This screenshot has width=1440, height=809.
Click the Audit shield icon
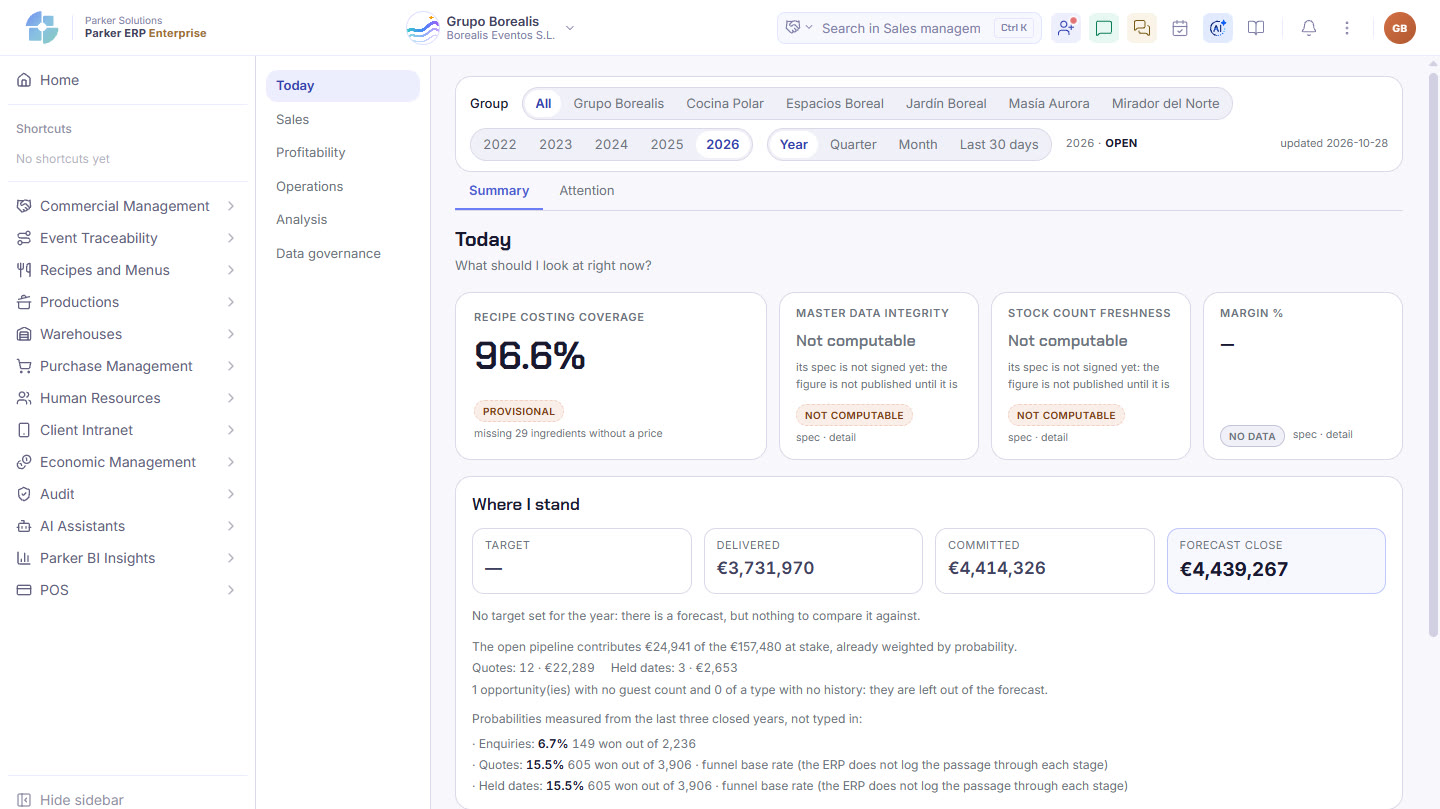point(24,494)
